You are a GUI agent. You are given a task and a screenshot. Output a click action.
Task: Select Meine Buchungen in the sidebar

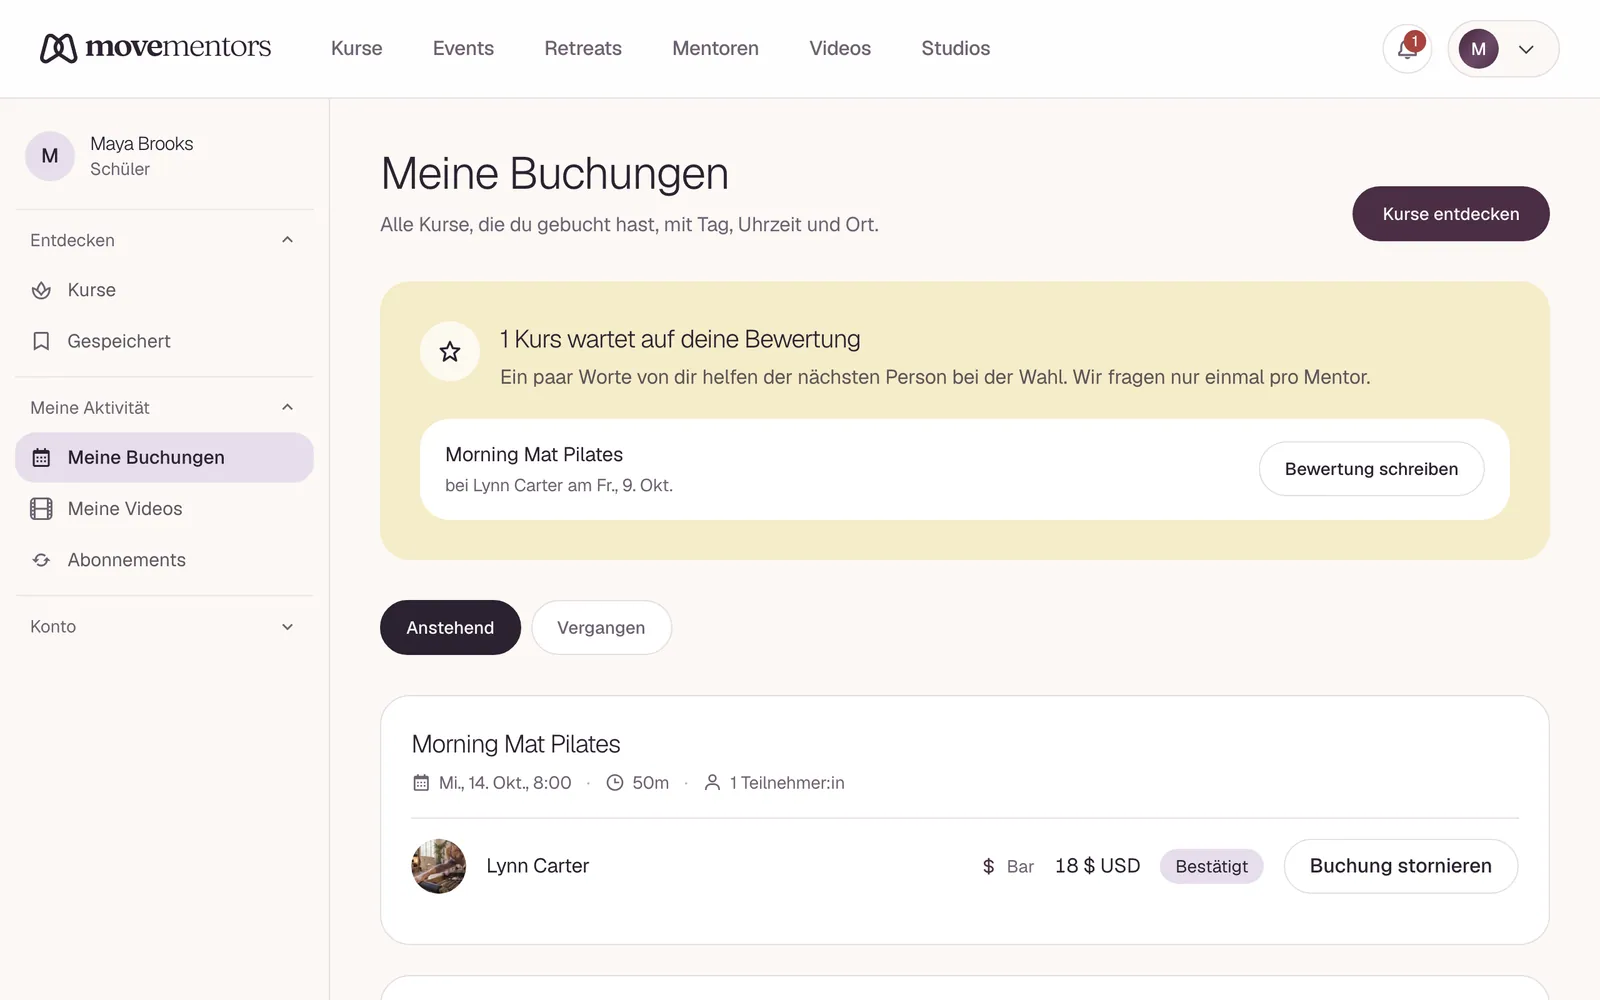tap(164, 458)
